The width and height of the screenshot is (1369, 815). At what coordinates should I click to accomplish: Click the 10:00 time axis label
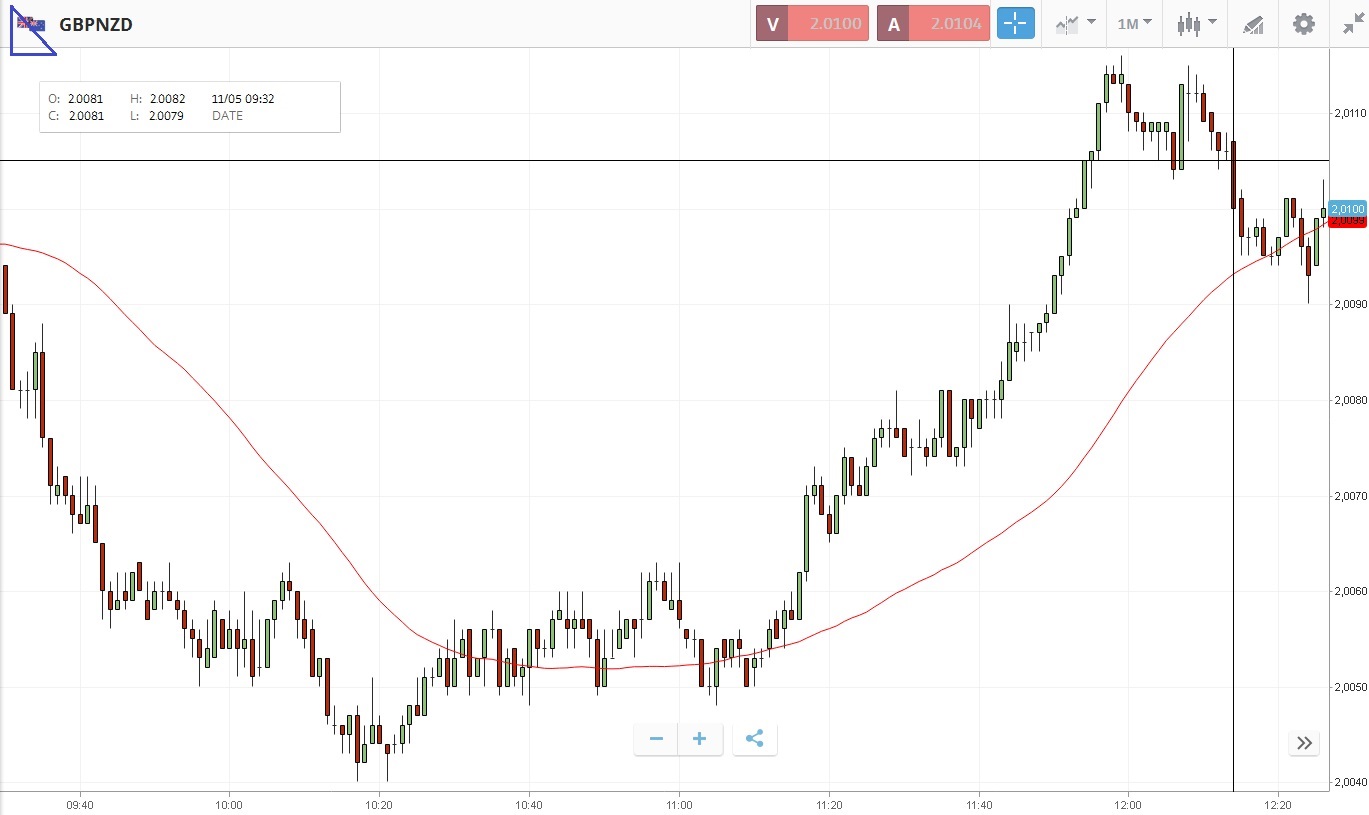pos(229,804)
